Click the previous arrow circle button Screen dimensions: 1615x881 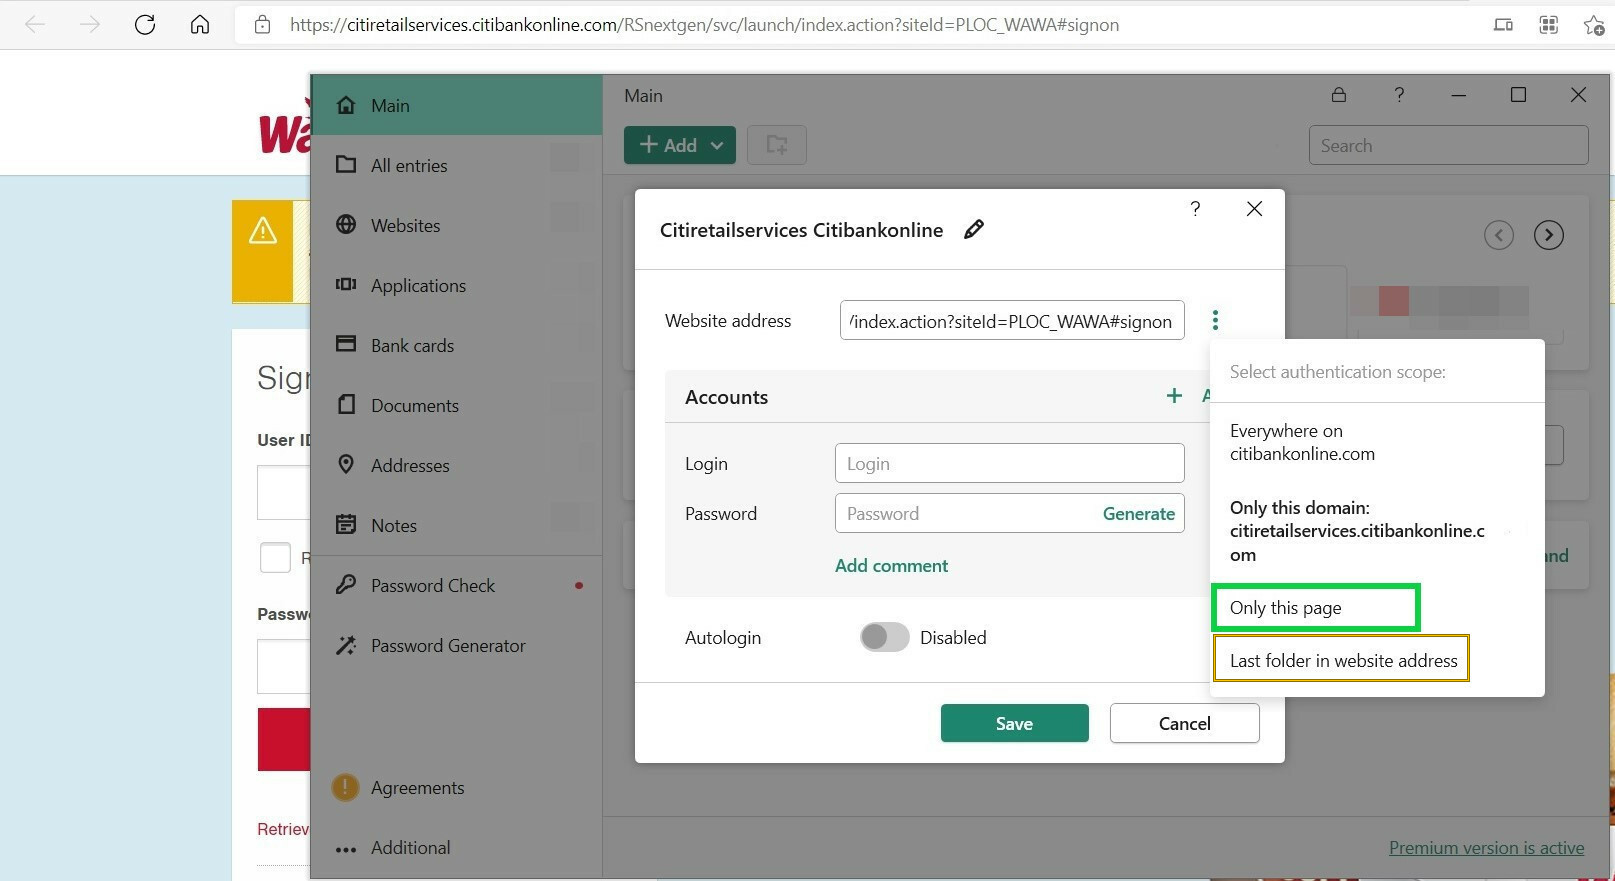point(1499,235)
